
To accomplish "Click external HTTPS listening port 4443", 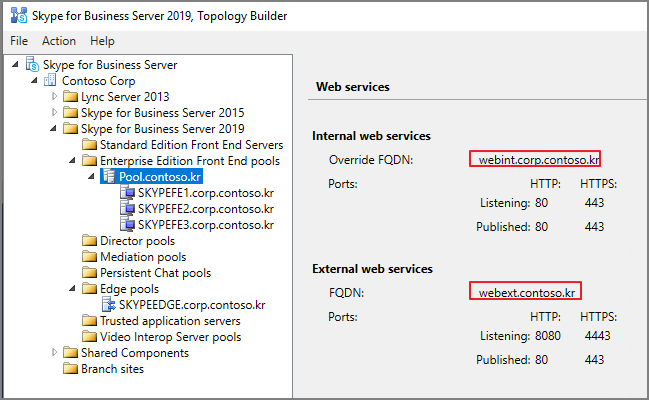I will tap(597, 335).
